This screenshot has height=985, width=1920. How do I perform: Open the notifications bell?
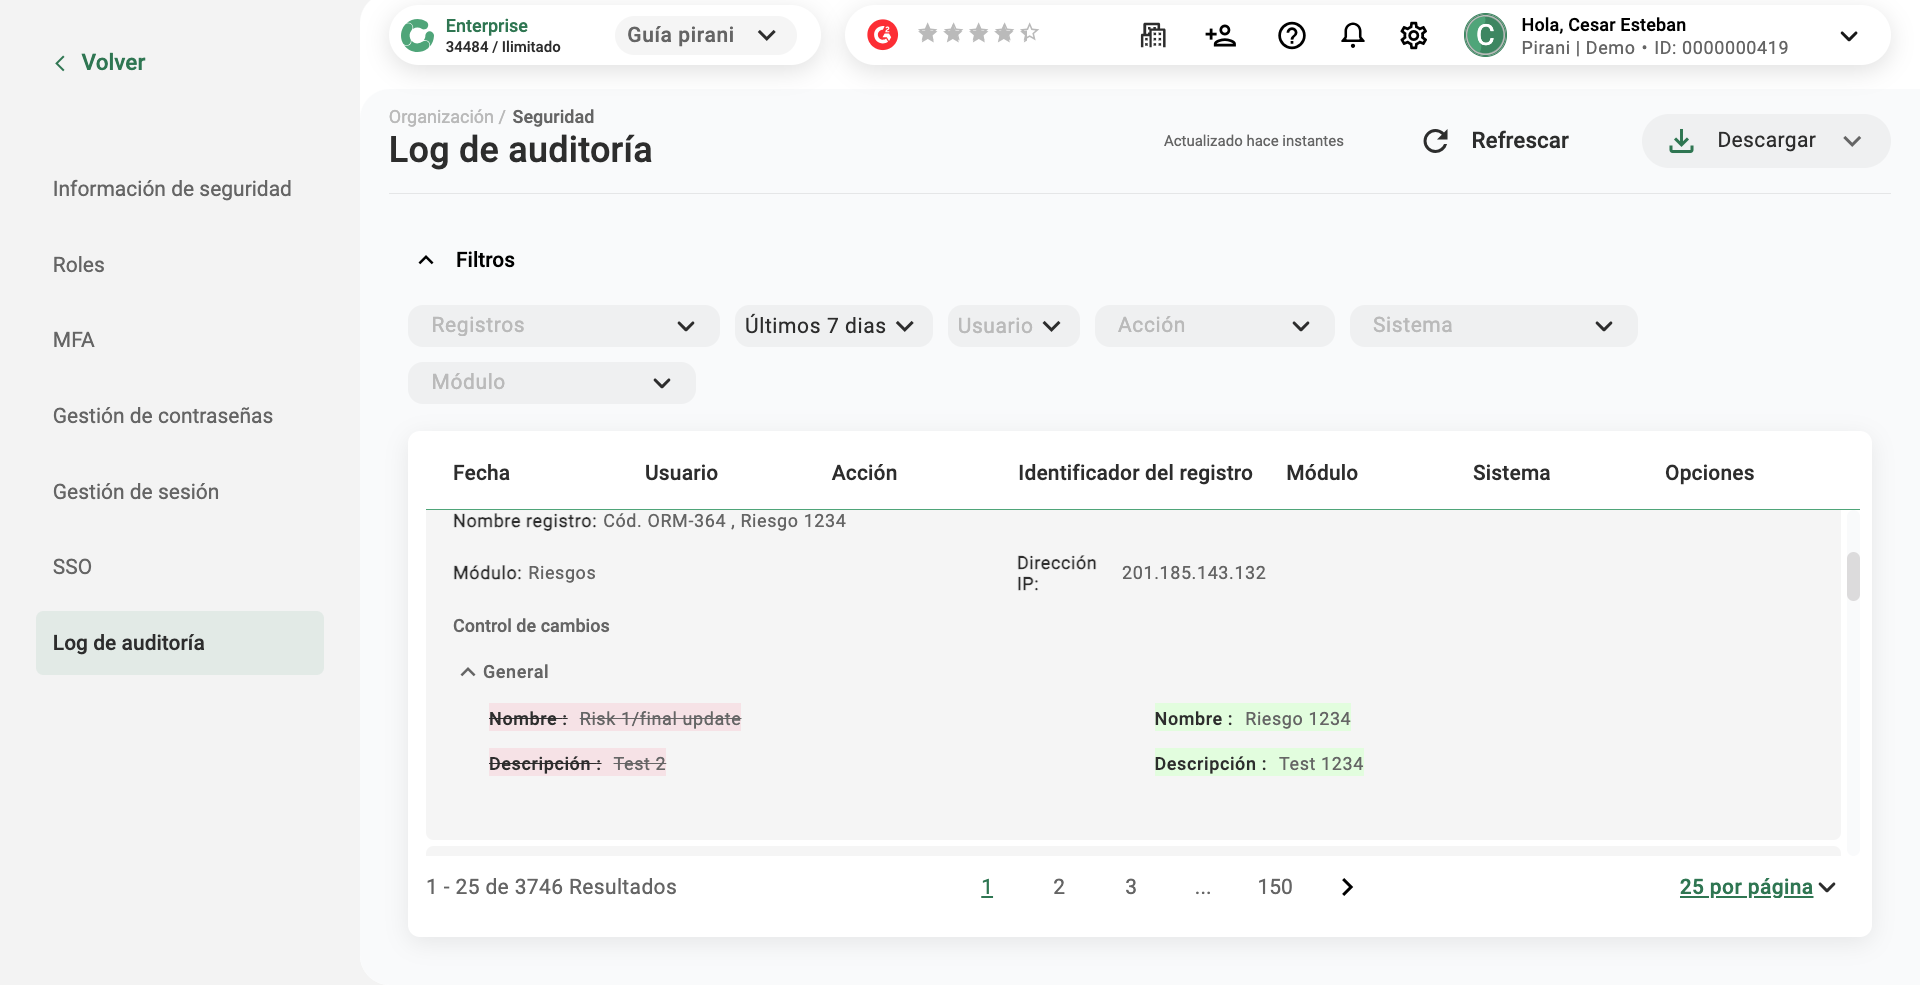[1352, 36]
